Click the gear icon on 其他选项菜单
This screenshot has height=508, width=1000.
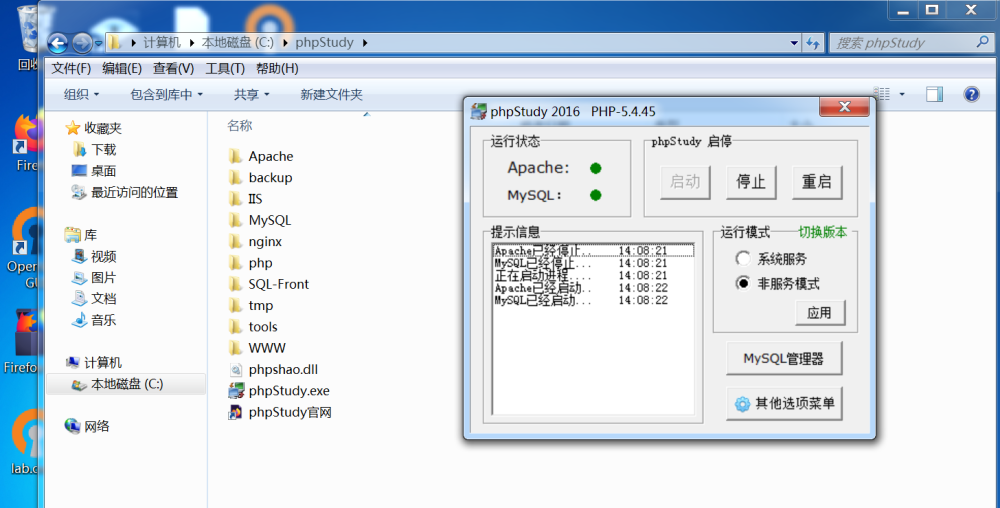tap(742, 404)
